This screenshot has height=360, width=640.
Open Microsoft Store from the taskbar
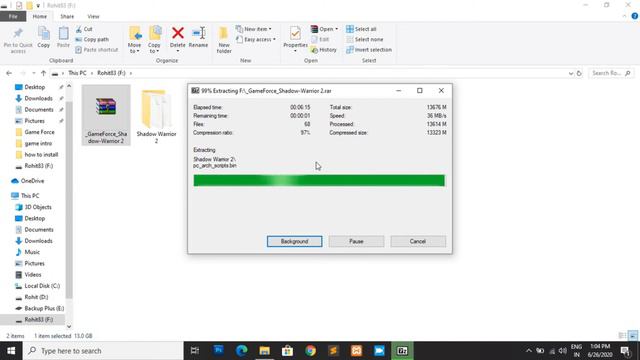point(287,351)
